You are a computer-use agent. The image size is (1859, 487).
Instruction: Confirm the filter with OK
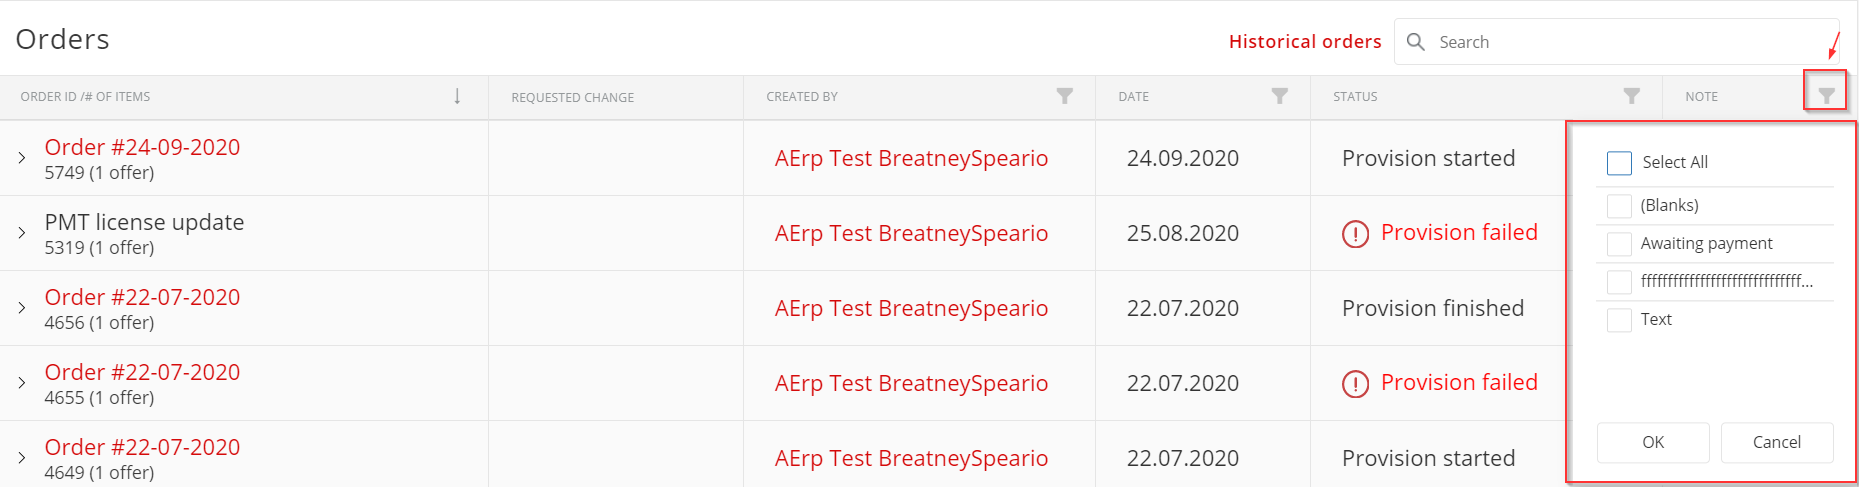click(1653, 442)
